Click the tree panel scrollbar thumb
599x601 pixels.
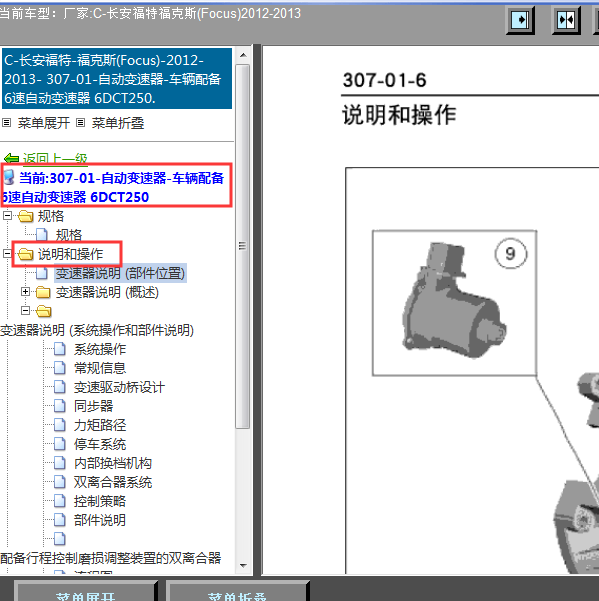click(243, 246)
